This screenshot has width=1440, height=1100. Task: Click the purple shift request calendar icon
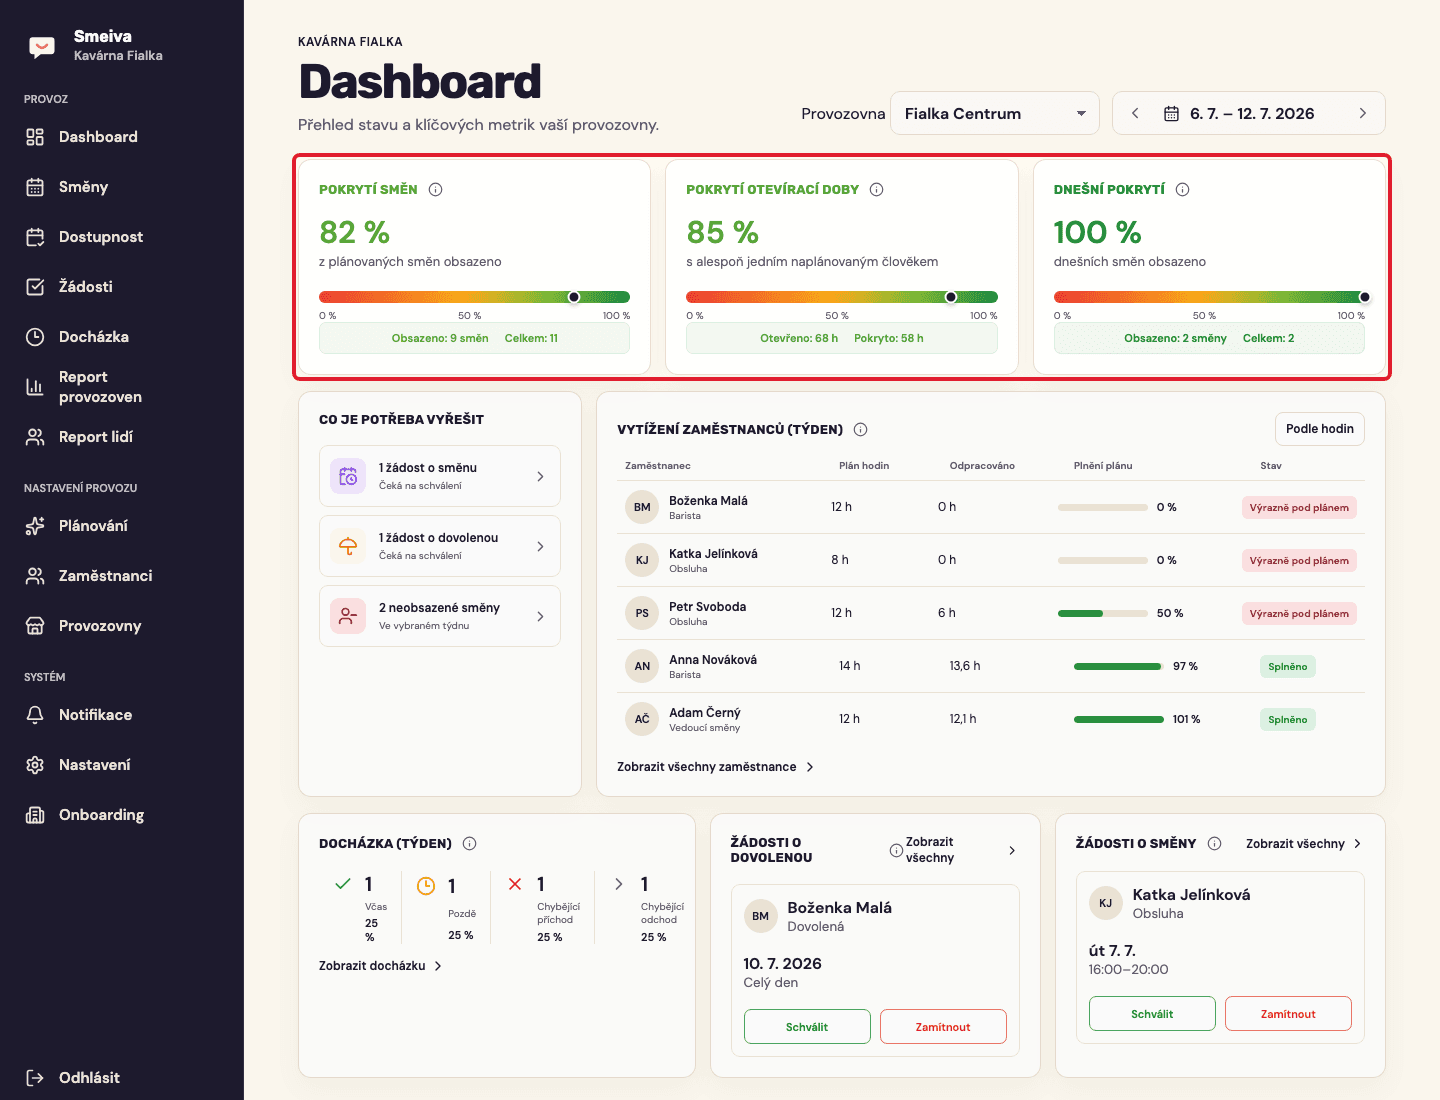[x=348, y=476]
